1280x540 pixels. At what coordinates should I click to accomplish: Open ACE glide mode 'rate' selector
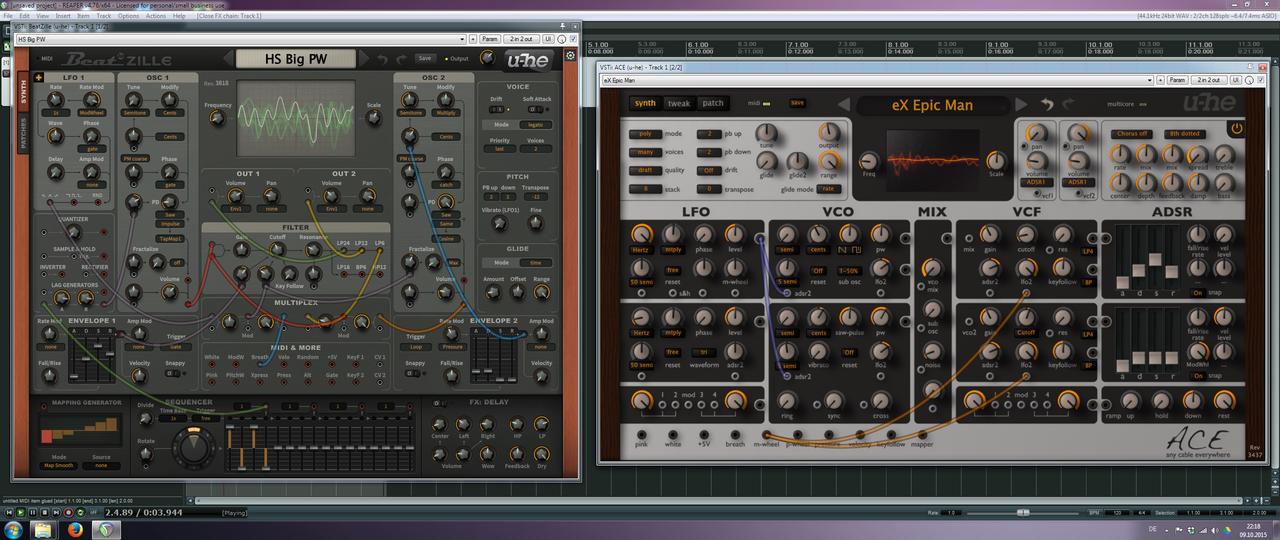[x=828, y=188]
